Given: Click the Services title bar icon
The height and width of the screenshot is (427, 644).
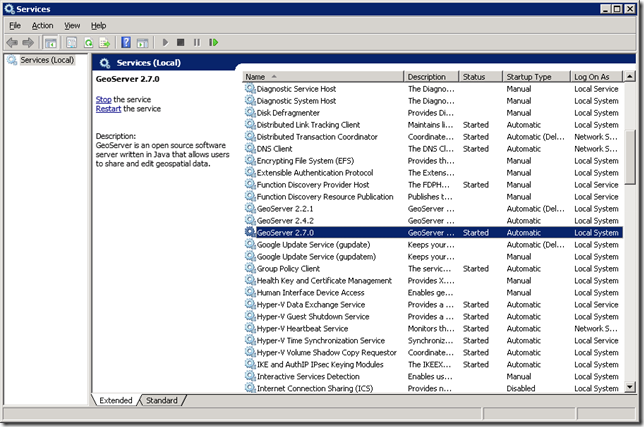Looking at the screenshot, I should pyautogui.click(x=9, y=9).
